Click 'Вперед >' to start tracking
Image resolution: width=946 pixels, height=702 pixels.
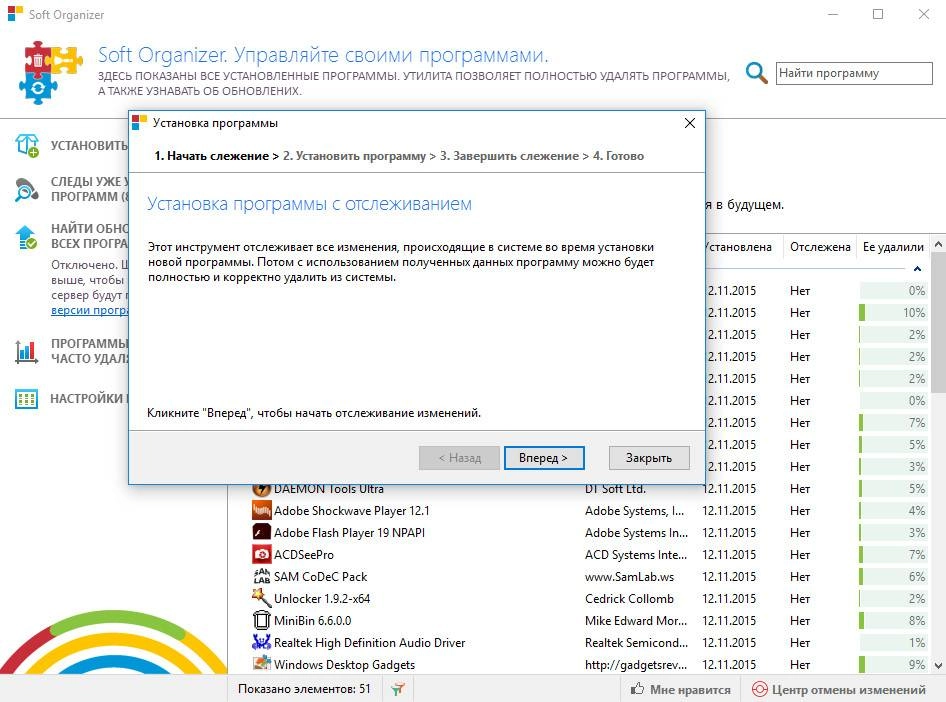coord(544,458)
